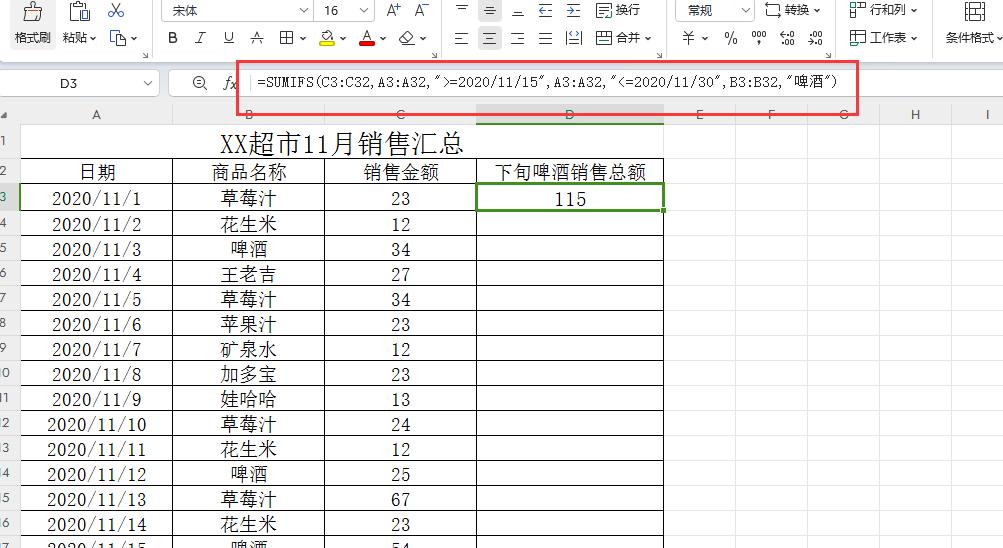The width and height of the screenshot is (1003, 548).
Task: Select header cell 下旬啤酒销售总额
Action: point(570,171)
